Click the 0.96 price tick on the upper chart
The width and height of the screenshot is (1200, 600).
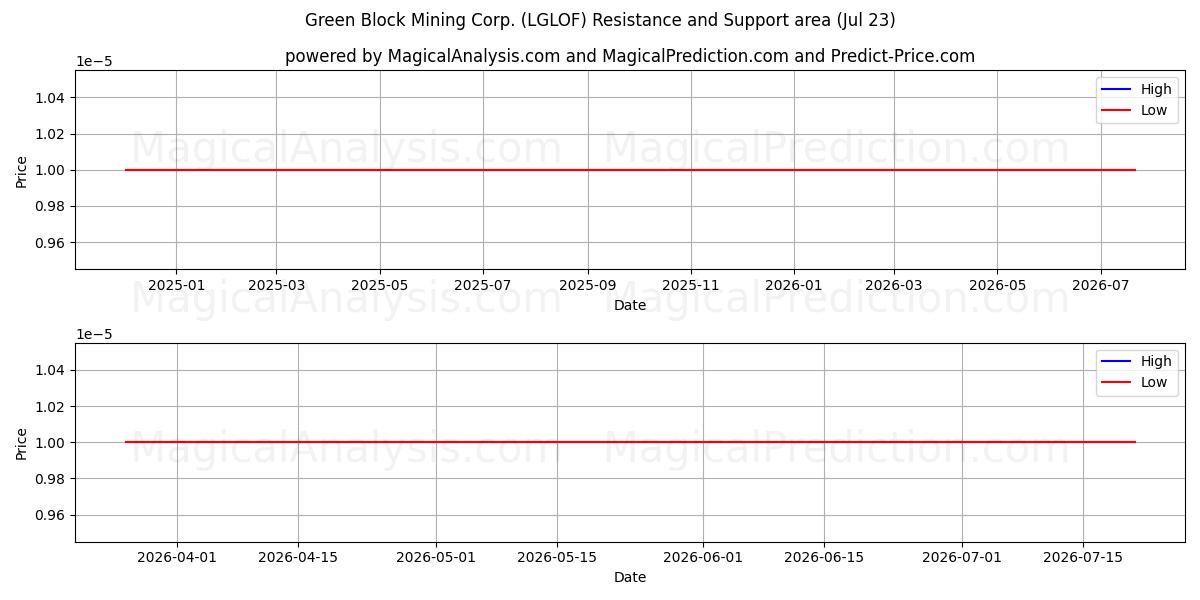click(51, 243)
